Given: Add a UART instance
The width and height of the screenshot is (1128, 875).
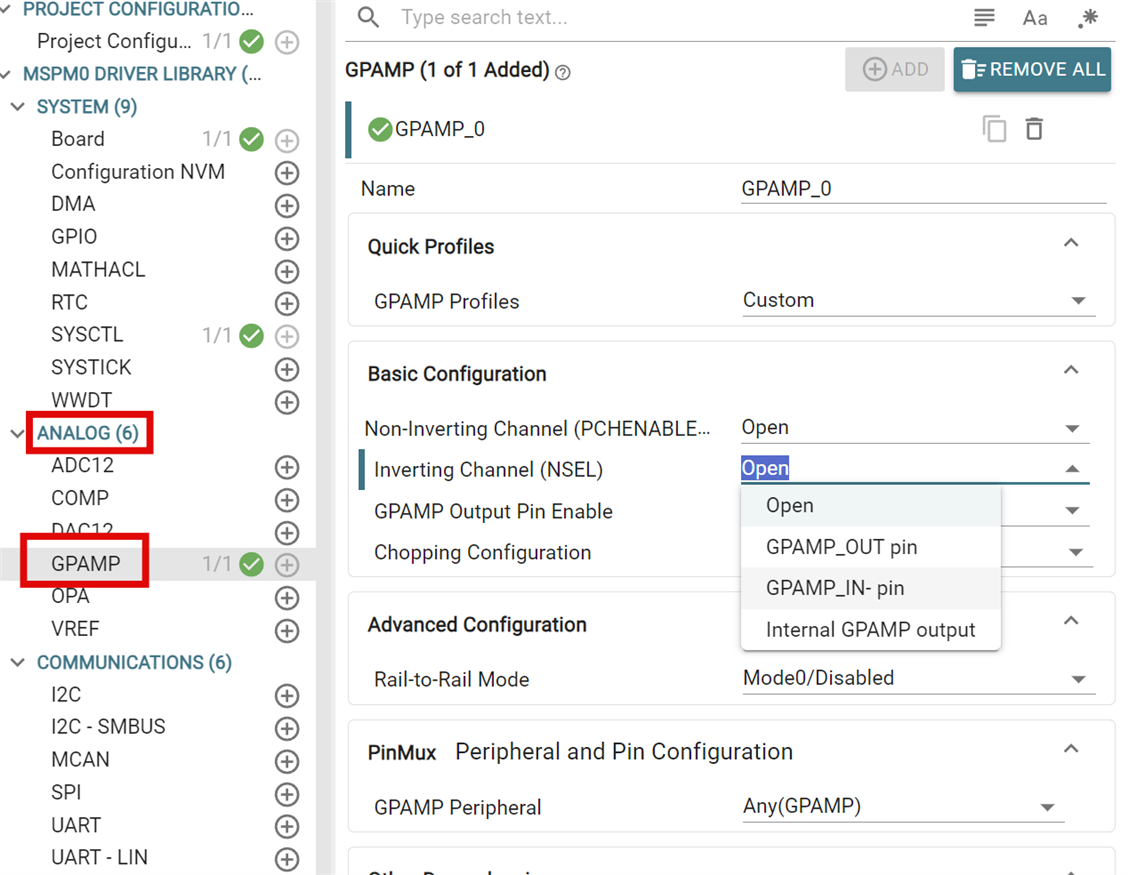Looking at the screenshot, I should [x=287, y=827].
